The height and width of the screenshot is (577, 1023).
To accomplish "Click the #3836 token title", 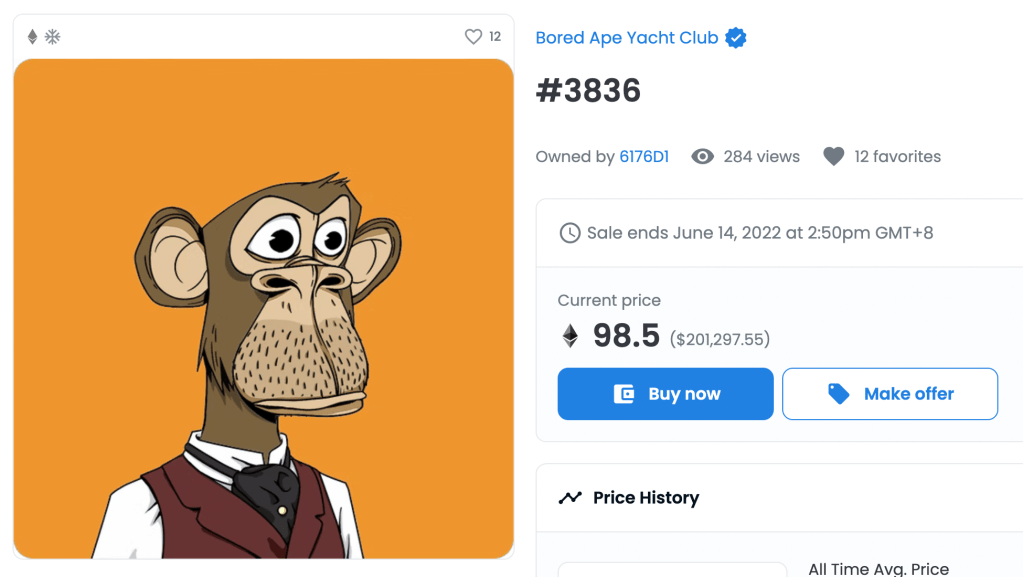I will tap(588, 91).
